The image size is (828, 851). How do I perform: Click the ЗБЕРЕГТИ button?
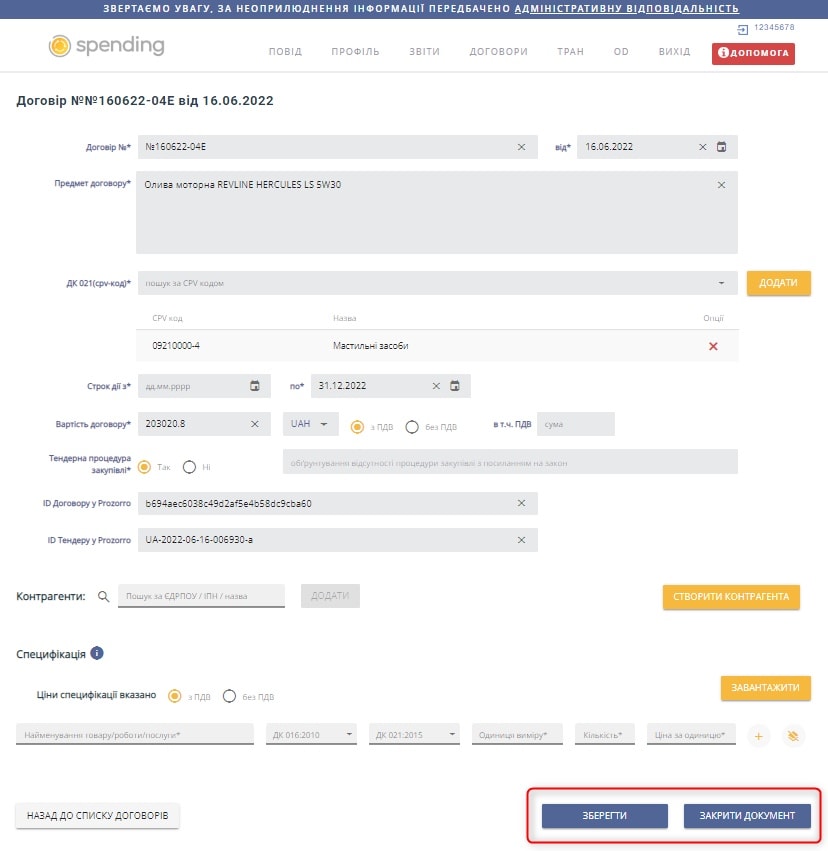coord(604,816)
